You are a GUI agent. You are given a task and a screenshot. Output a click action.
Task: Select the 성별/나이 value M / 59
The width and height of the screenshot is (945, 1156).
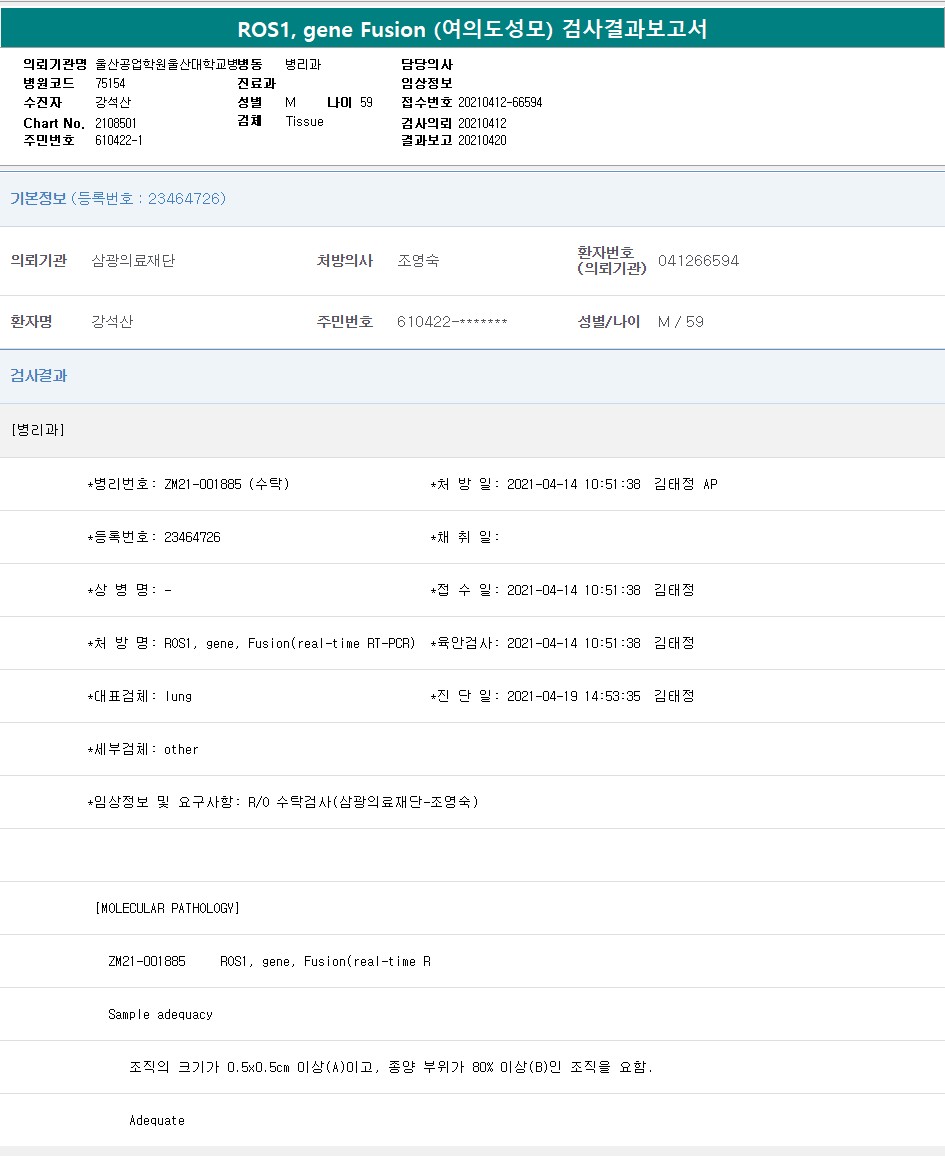(x=680, y=322)
